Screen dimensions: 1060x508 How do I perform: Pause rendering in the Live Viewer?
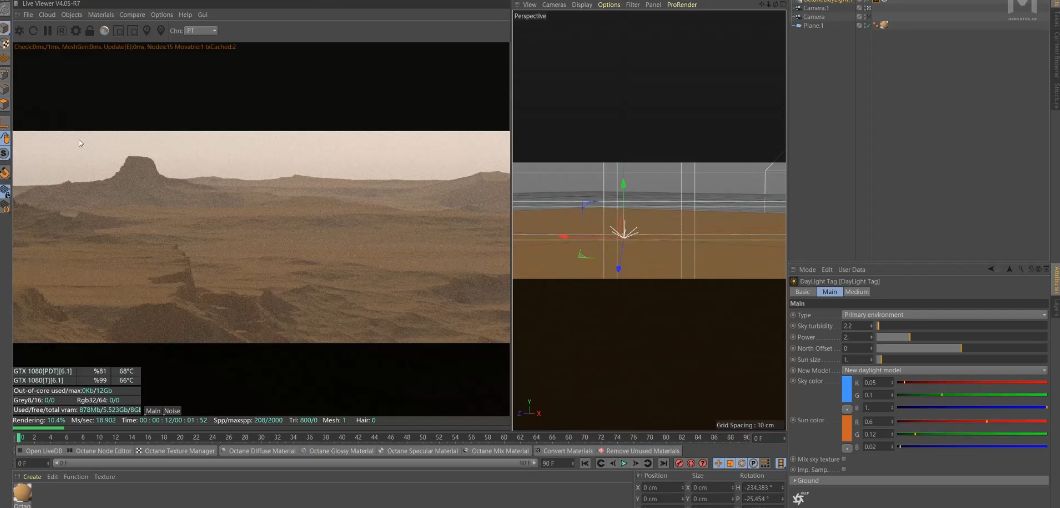48,31
